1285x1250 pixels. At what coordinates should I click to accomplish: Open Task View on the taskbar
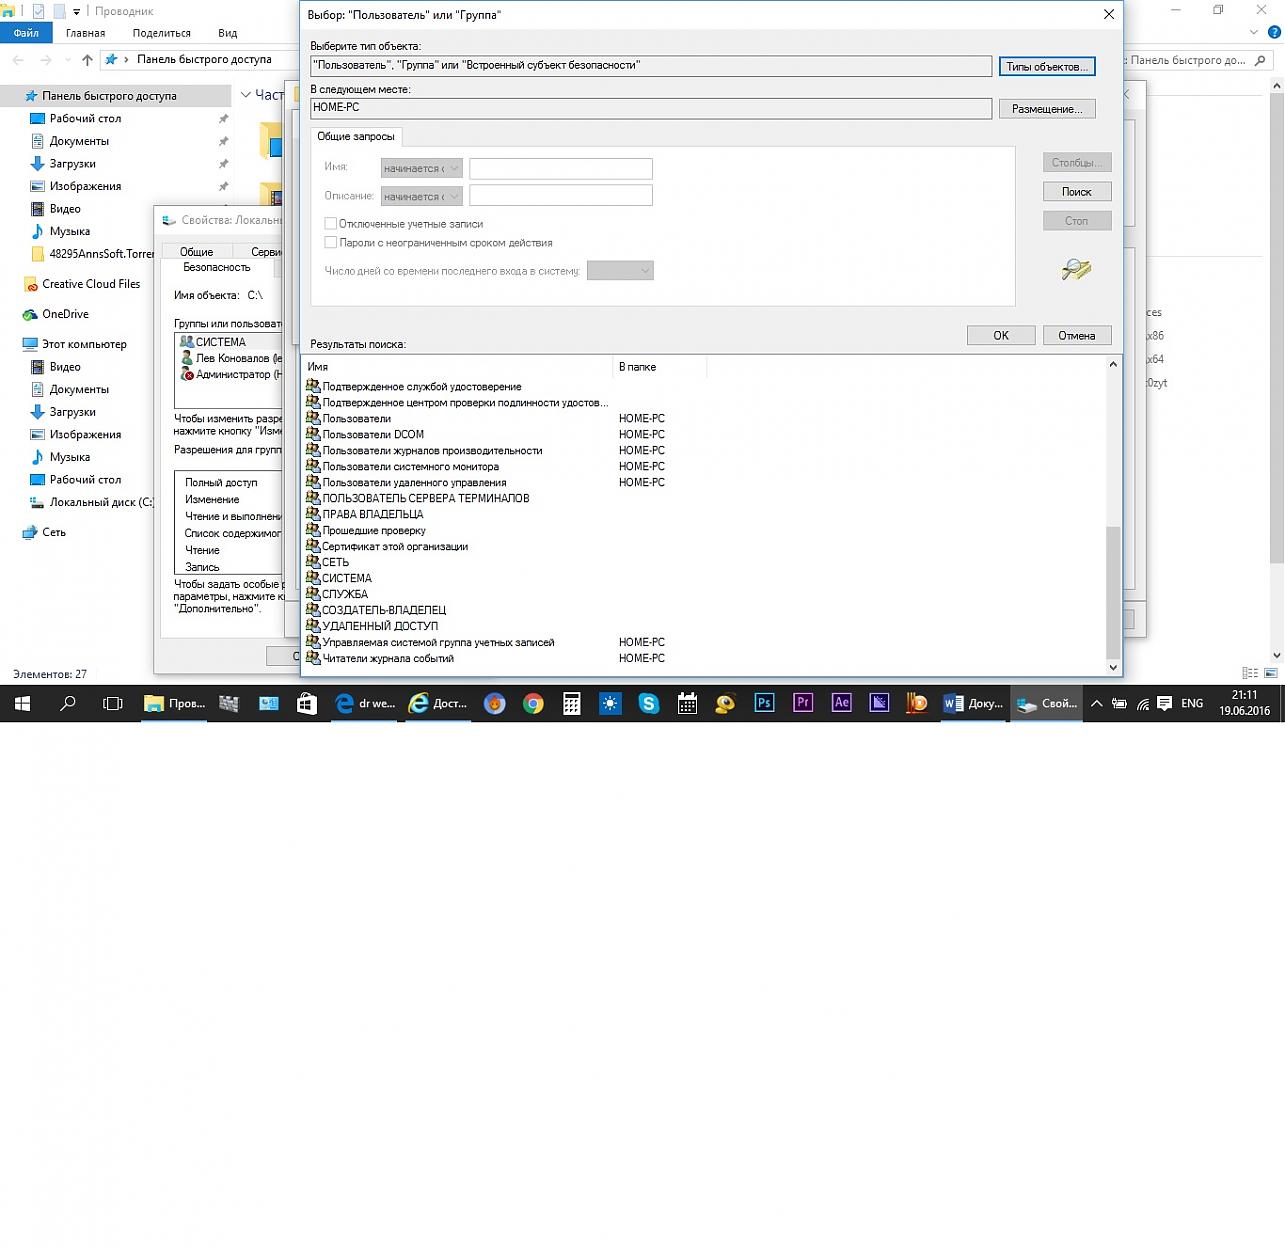[113, 703]
